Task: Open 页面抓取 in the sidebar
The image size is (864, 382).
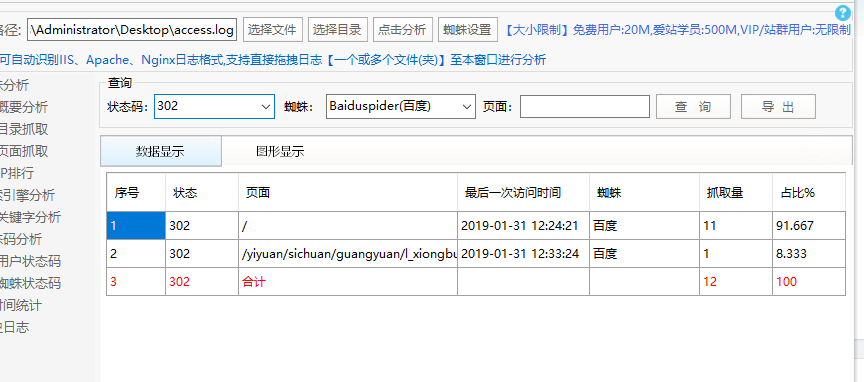Action: point(24,151)
